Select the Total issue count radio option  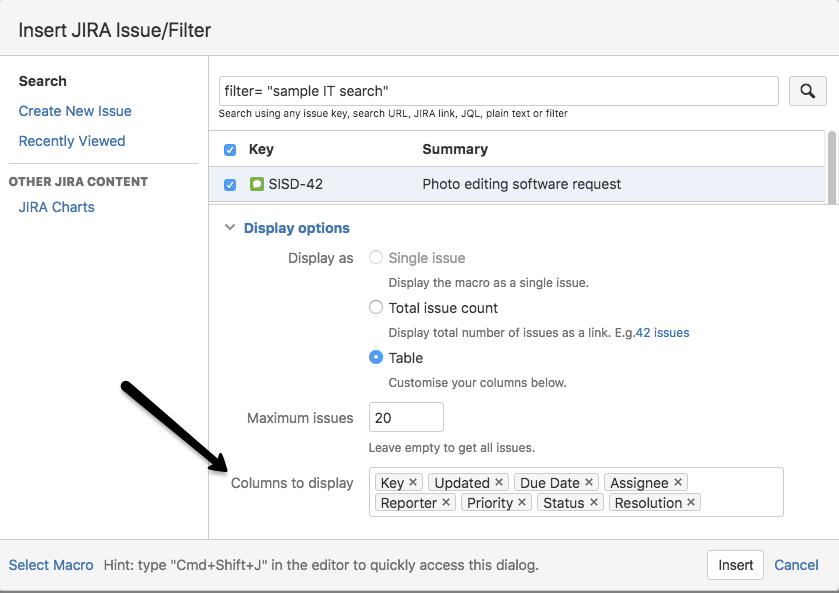click(376, 307)
